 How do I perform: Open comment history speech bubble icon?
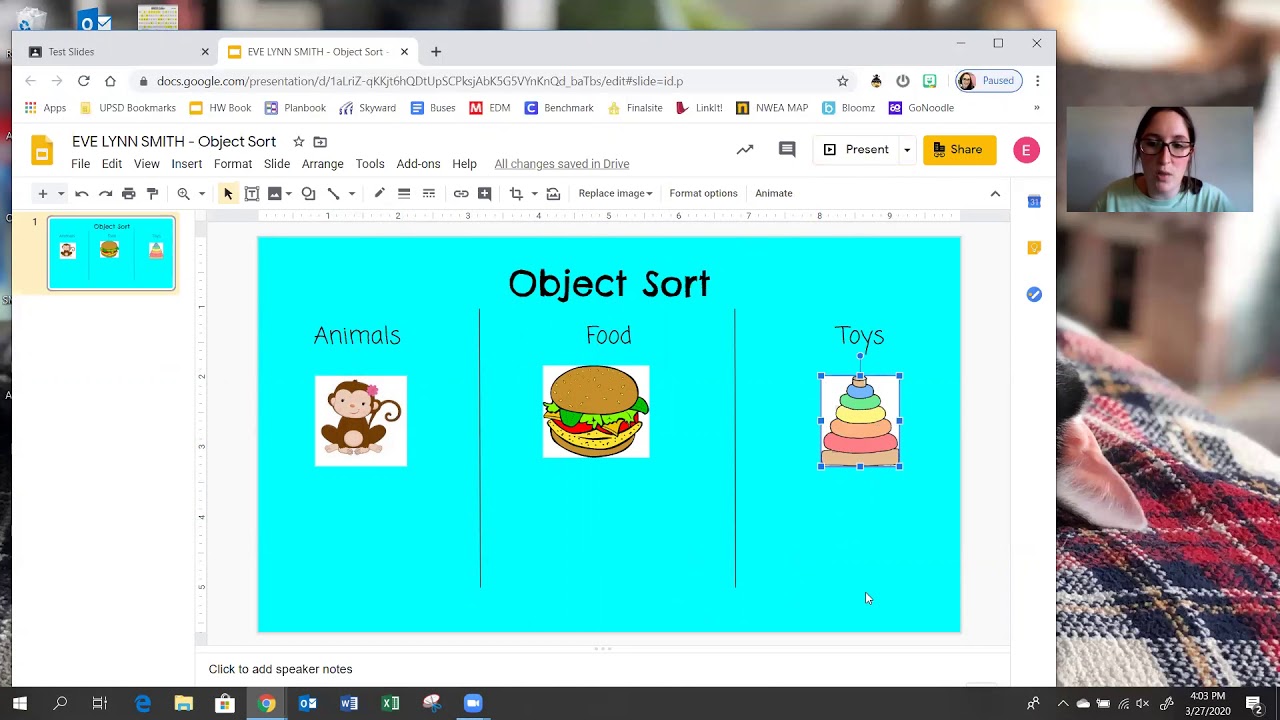[x=787, y=150]
